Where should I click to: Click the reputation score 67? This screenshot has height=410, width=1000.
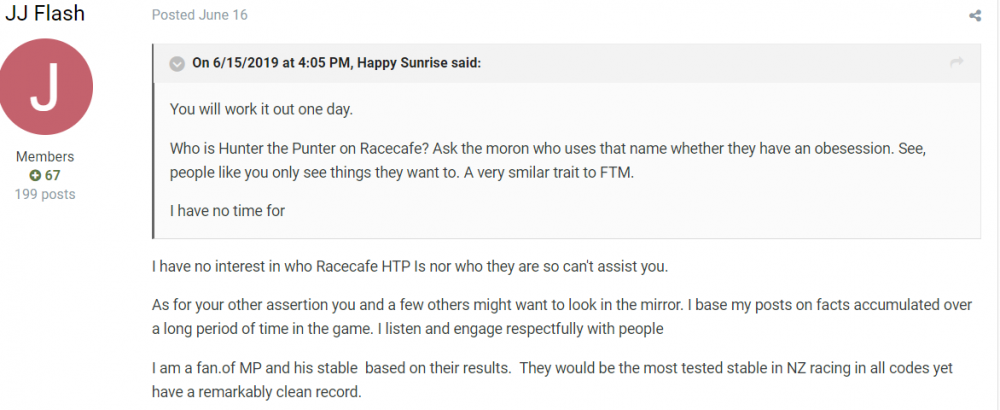tap(52, 175)
